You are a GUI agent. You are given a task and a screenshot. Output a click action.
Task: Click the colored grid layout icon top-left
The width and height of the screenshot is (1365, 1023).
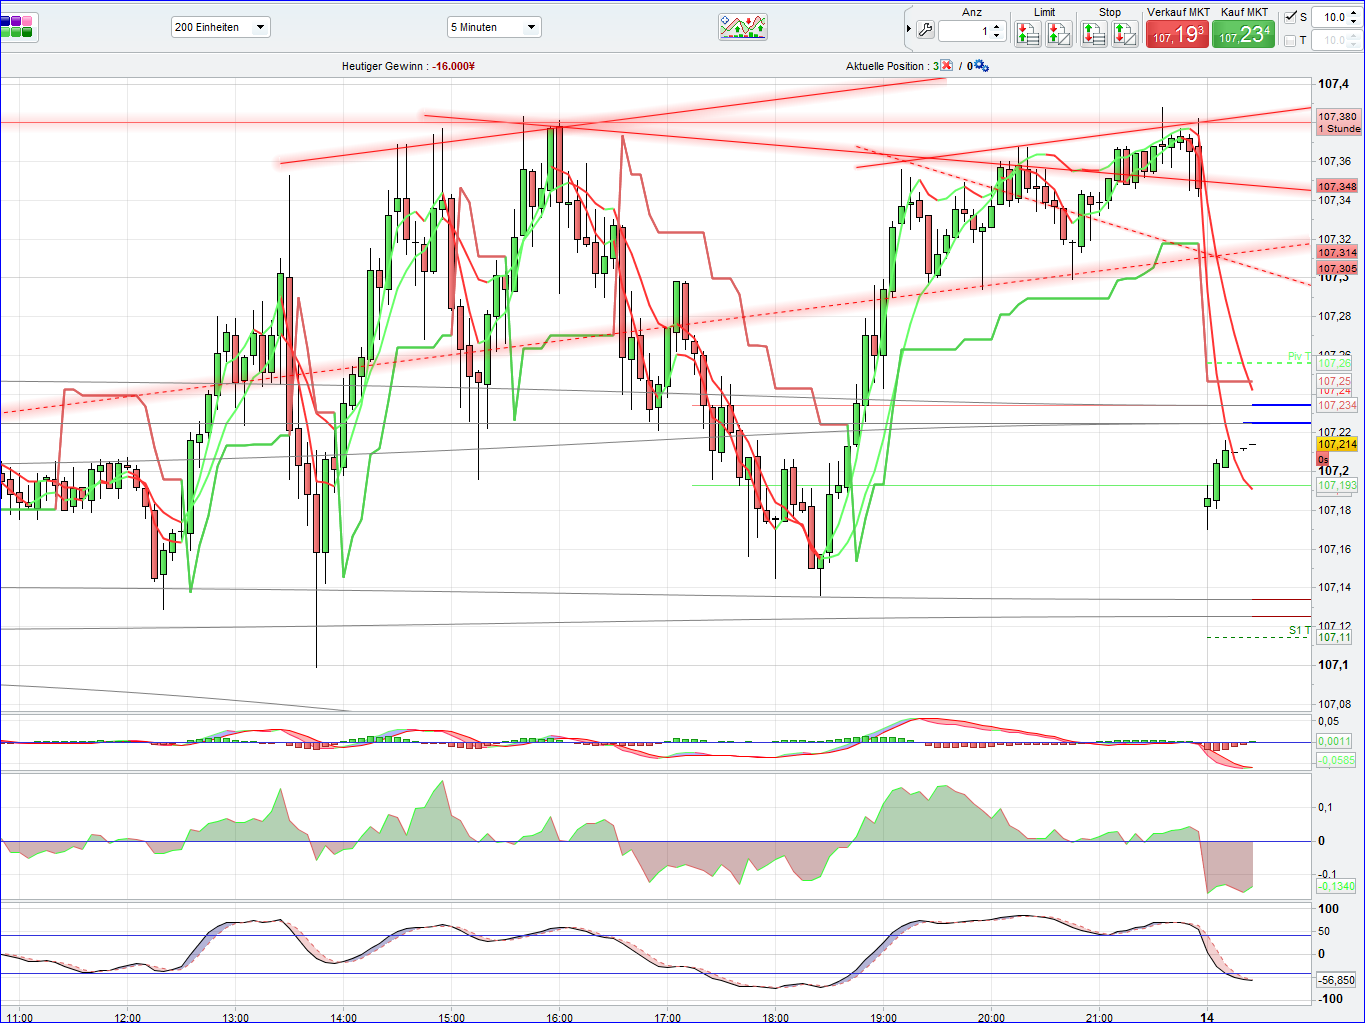(17, 27)
